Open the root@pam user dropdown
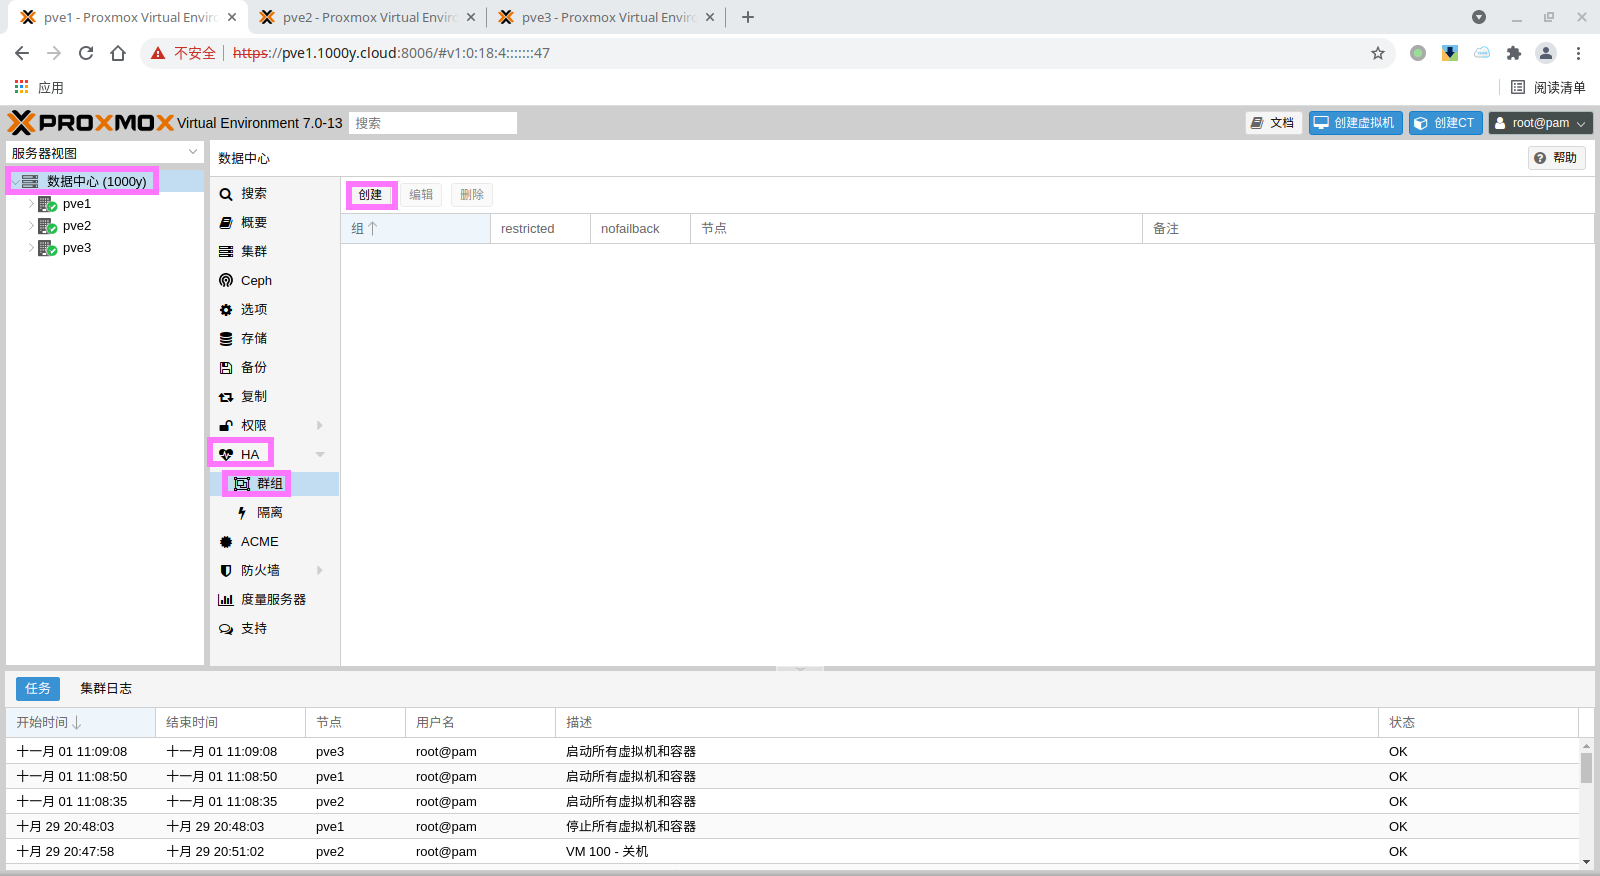 tap(1540, 123)
